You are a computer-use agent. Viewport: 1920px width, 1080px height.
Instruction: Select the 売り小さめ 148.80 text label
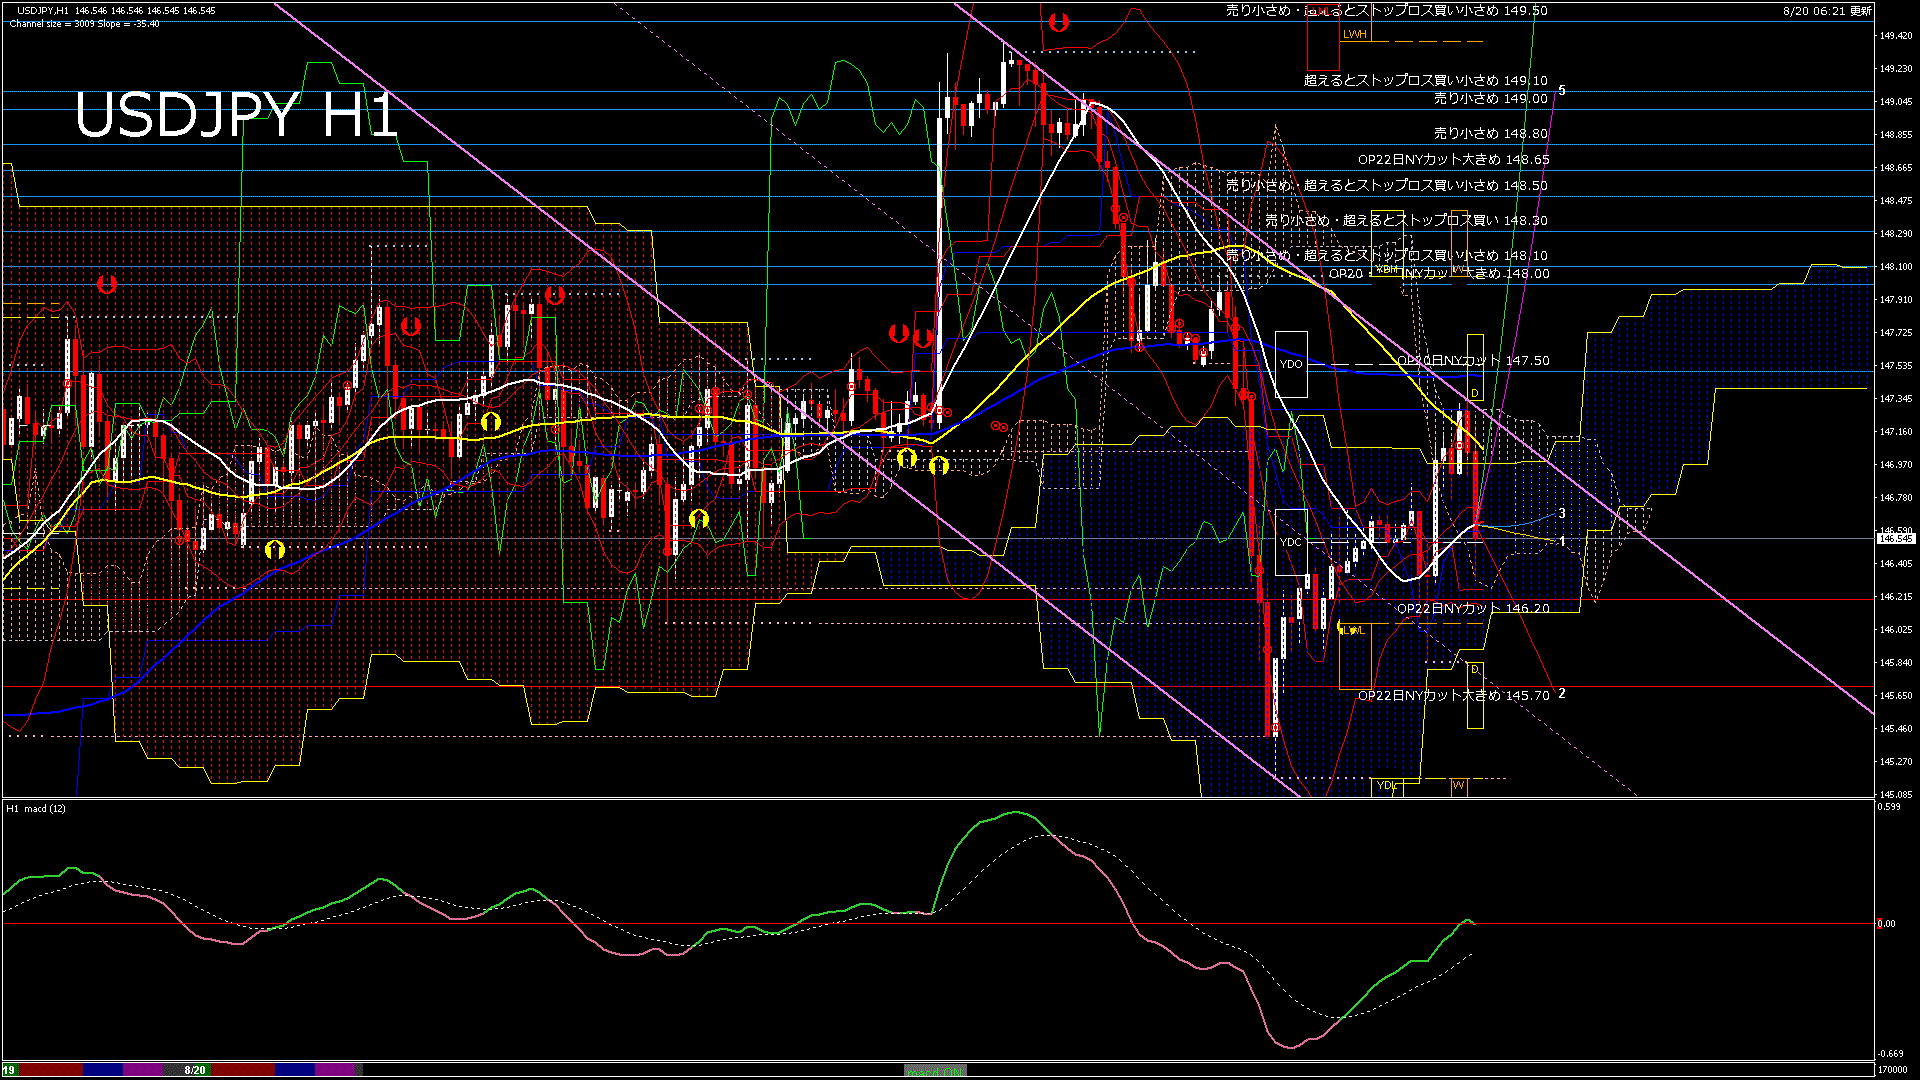(1490, 133)
